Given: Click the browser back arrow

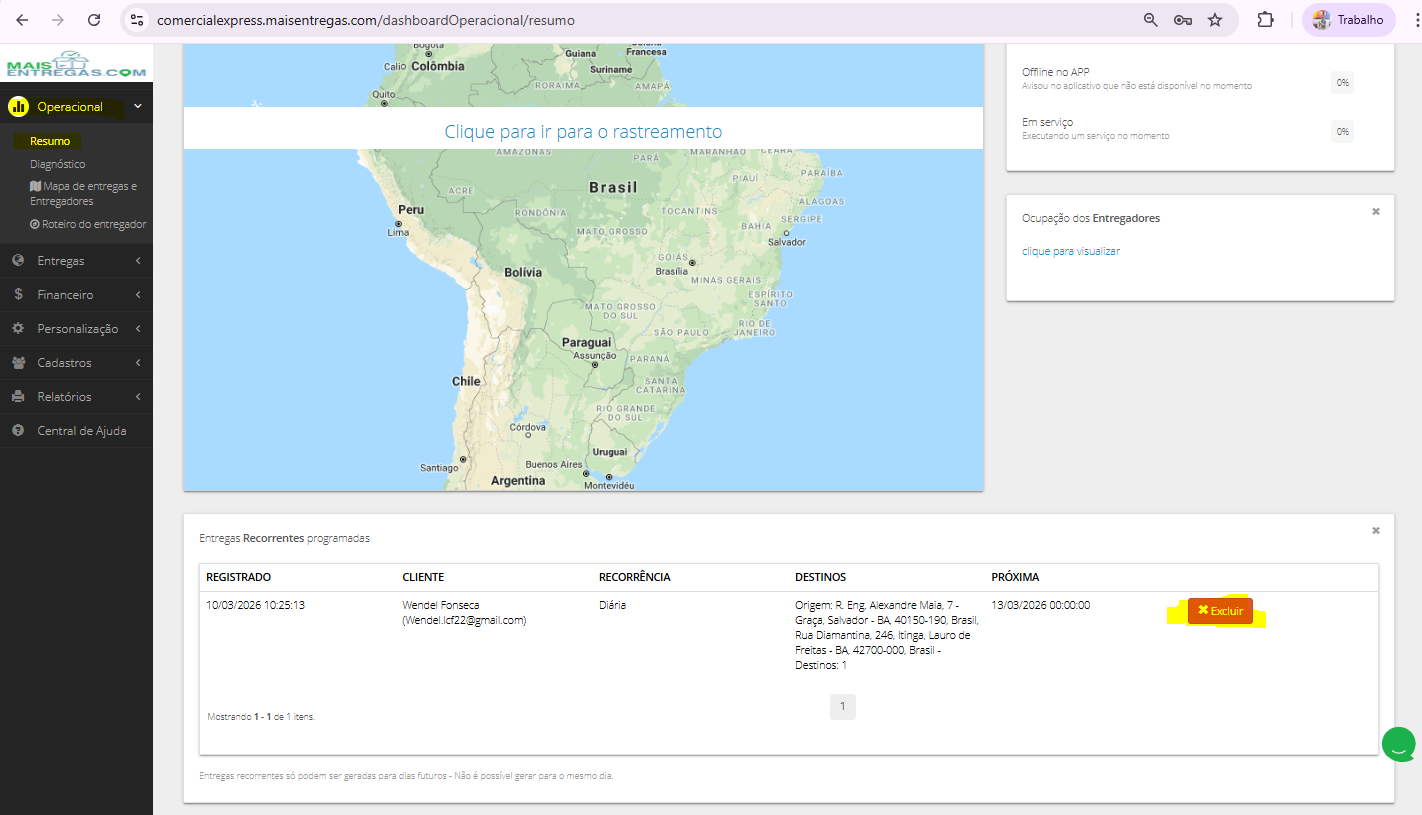Looking at the screenshot, I should pos(22,20).
